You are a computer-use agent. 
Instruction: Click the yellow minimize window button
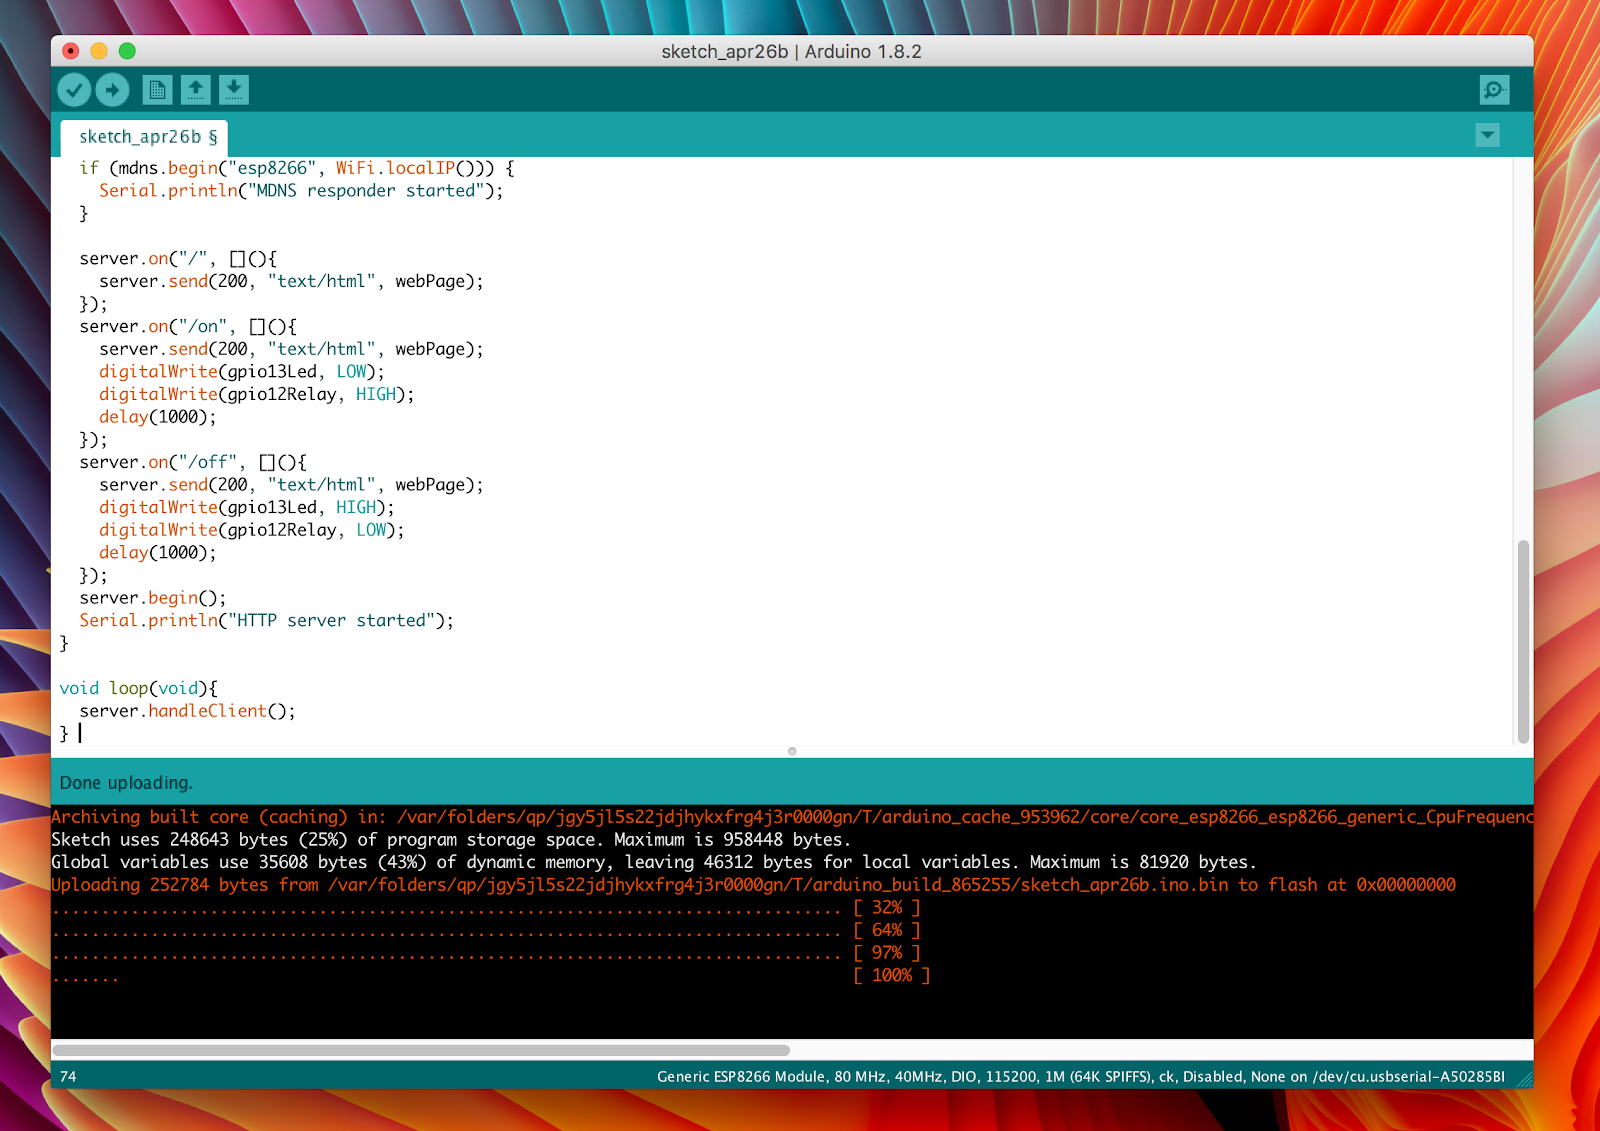[99, 51]
